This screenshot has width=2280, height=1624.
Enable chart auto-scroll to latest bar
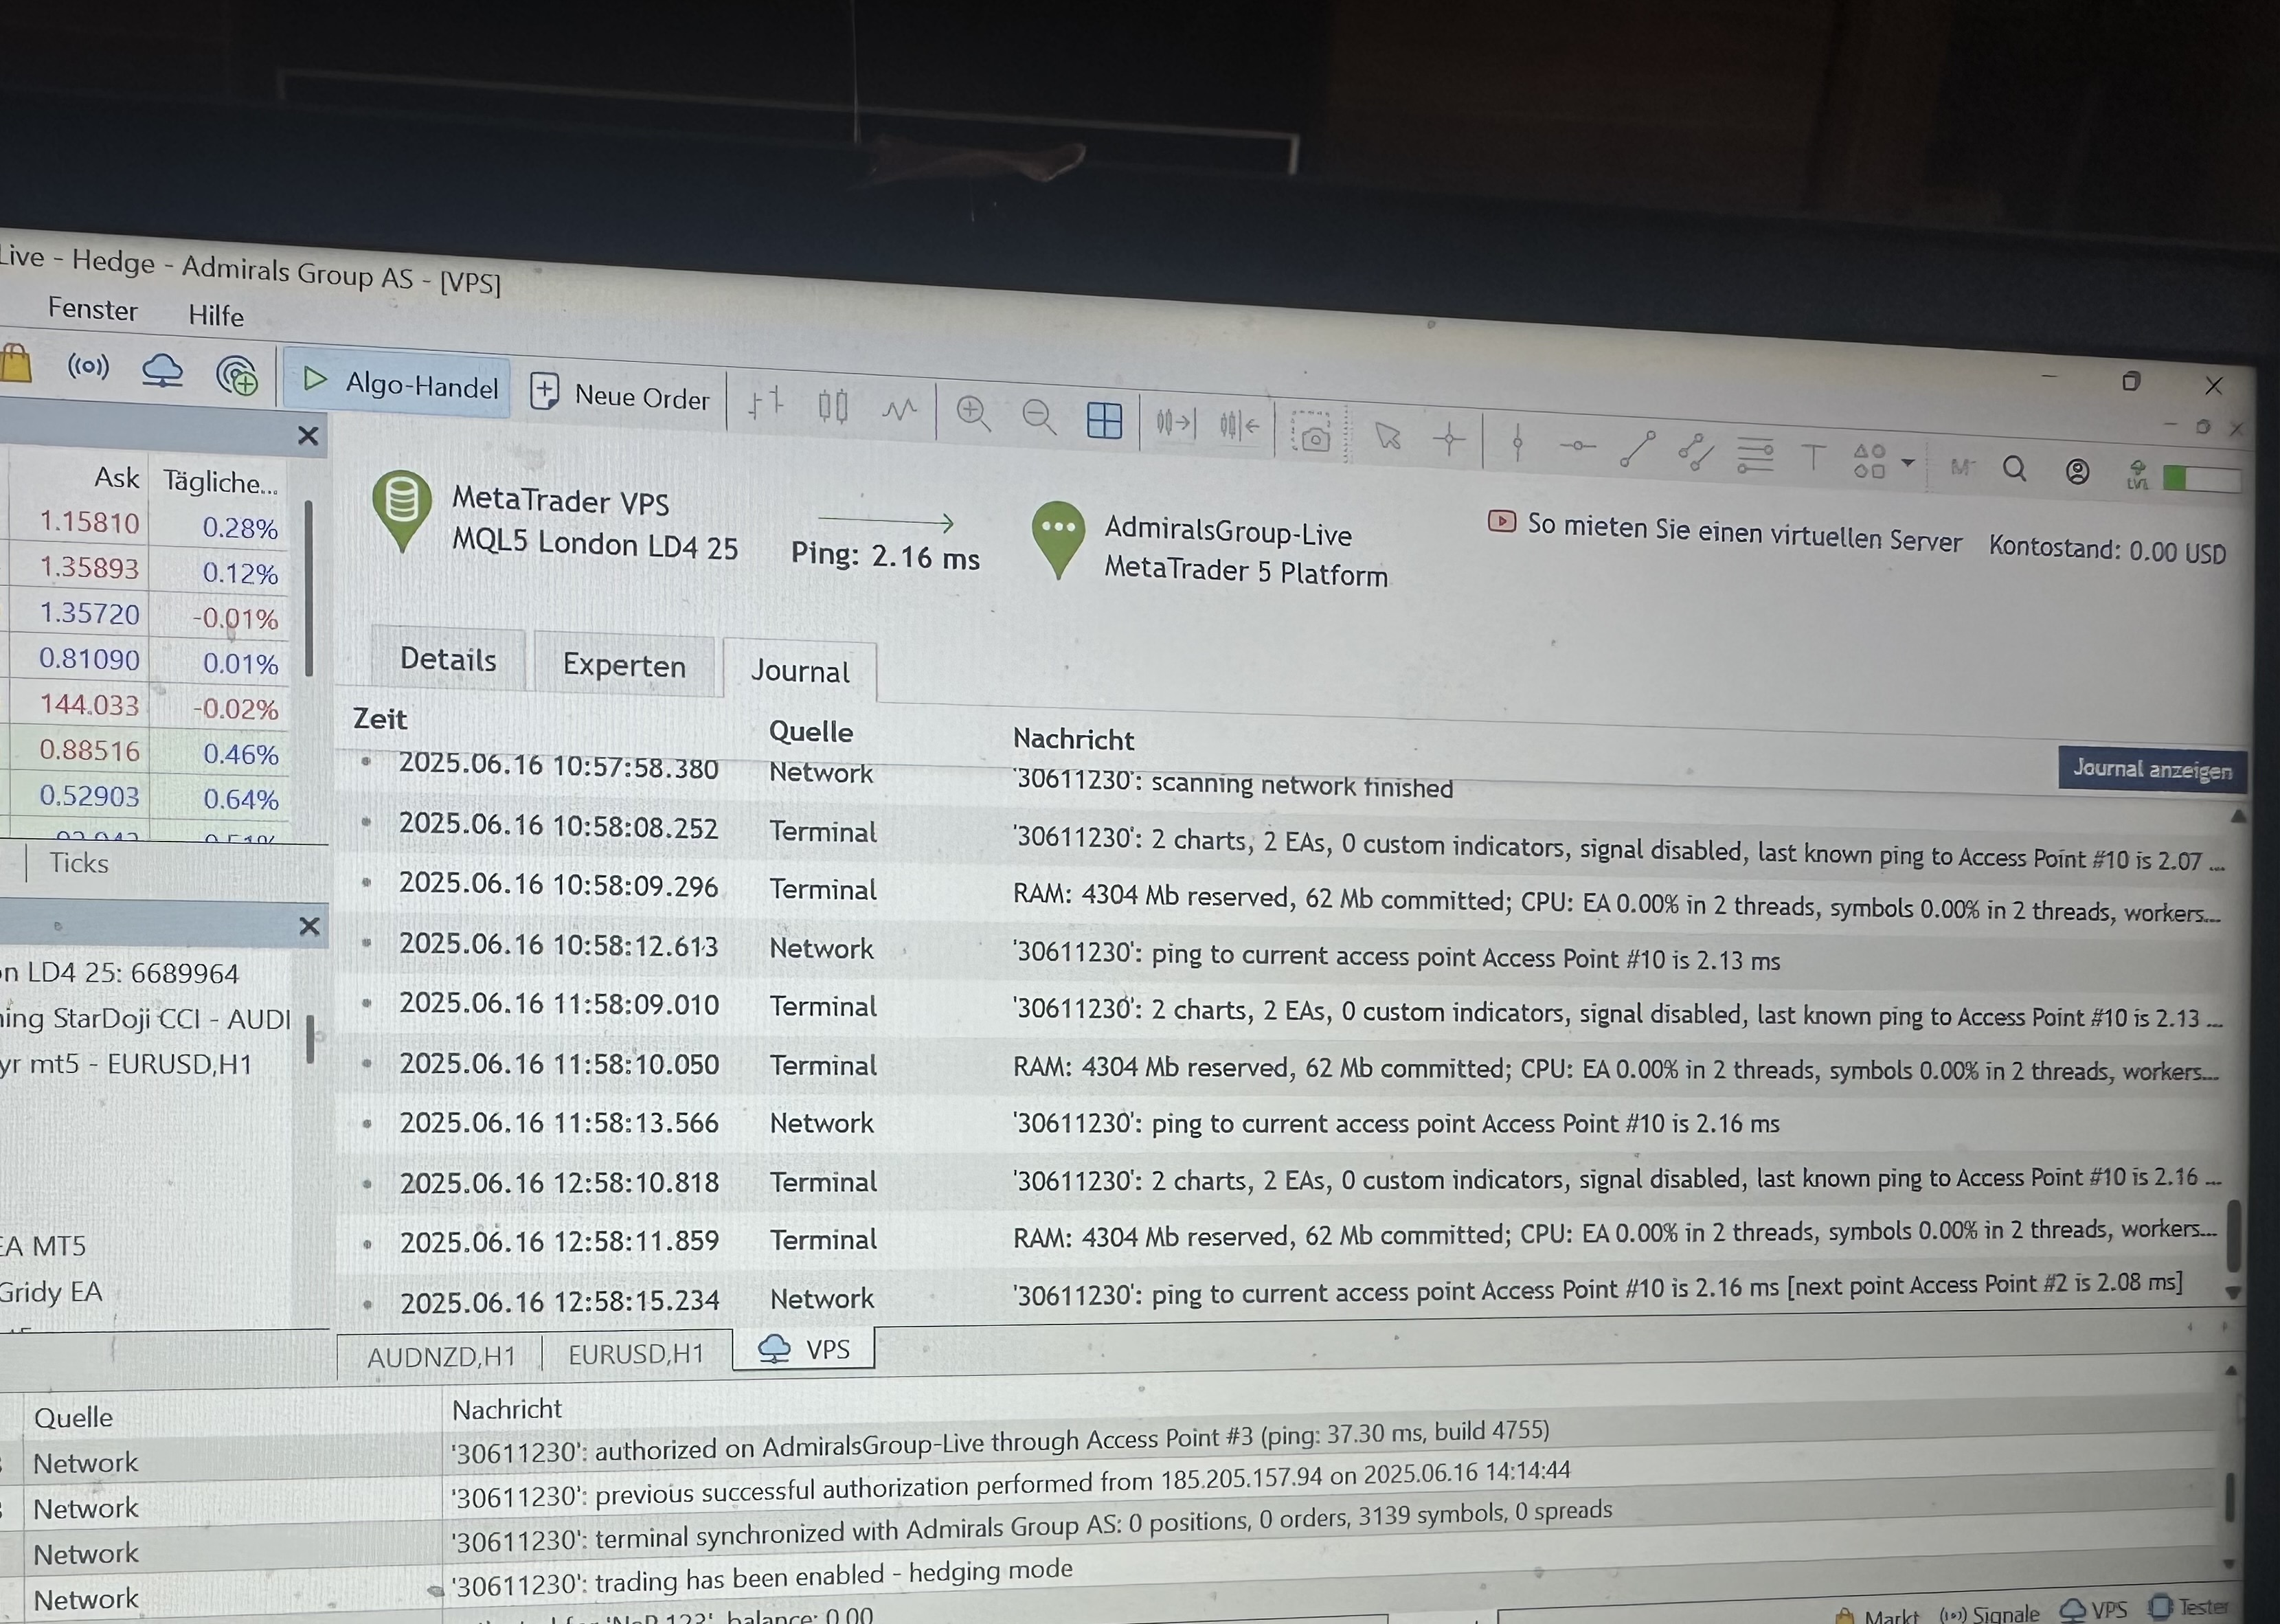tap(1175, 423)
